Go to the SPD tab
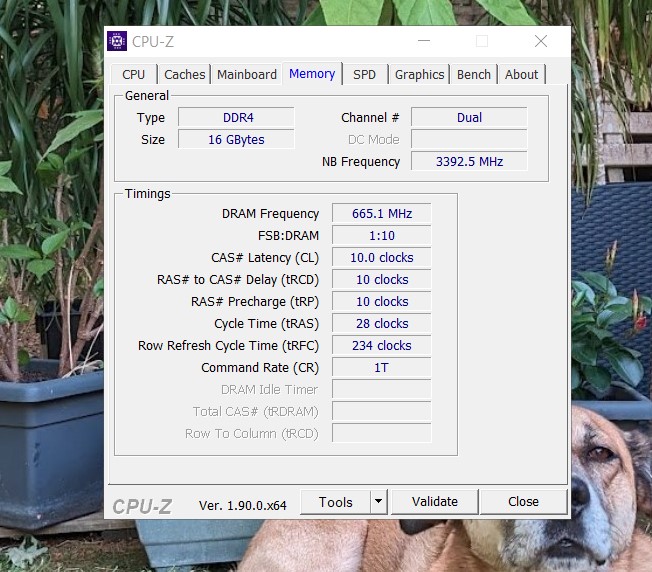 (x=364, y=74)
